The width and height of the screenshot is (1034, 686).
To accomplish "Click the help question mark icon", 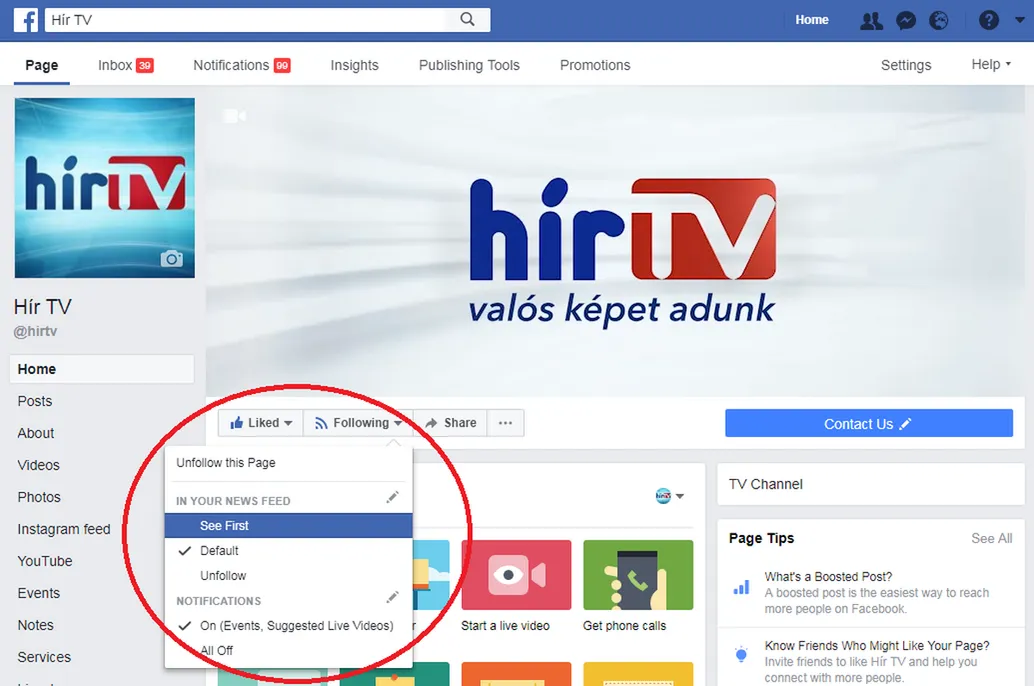I will point(988,20).
